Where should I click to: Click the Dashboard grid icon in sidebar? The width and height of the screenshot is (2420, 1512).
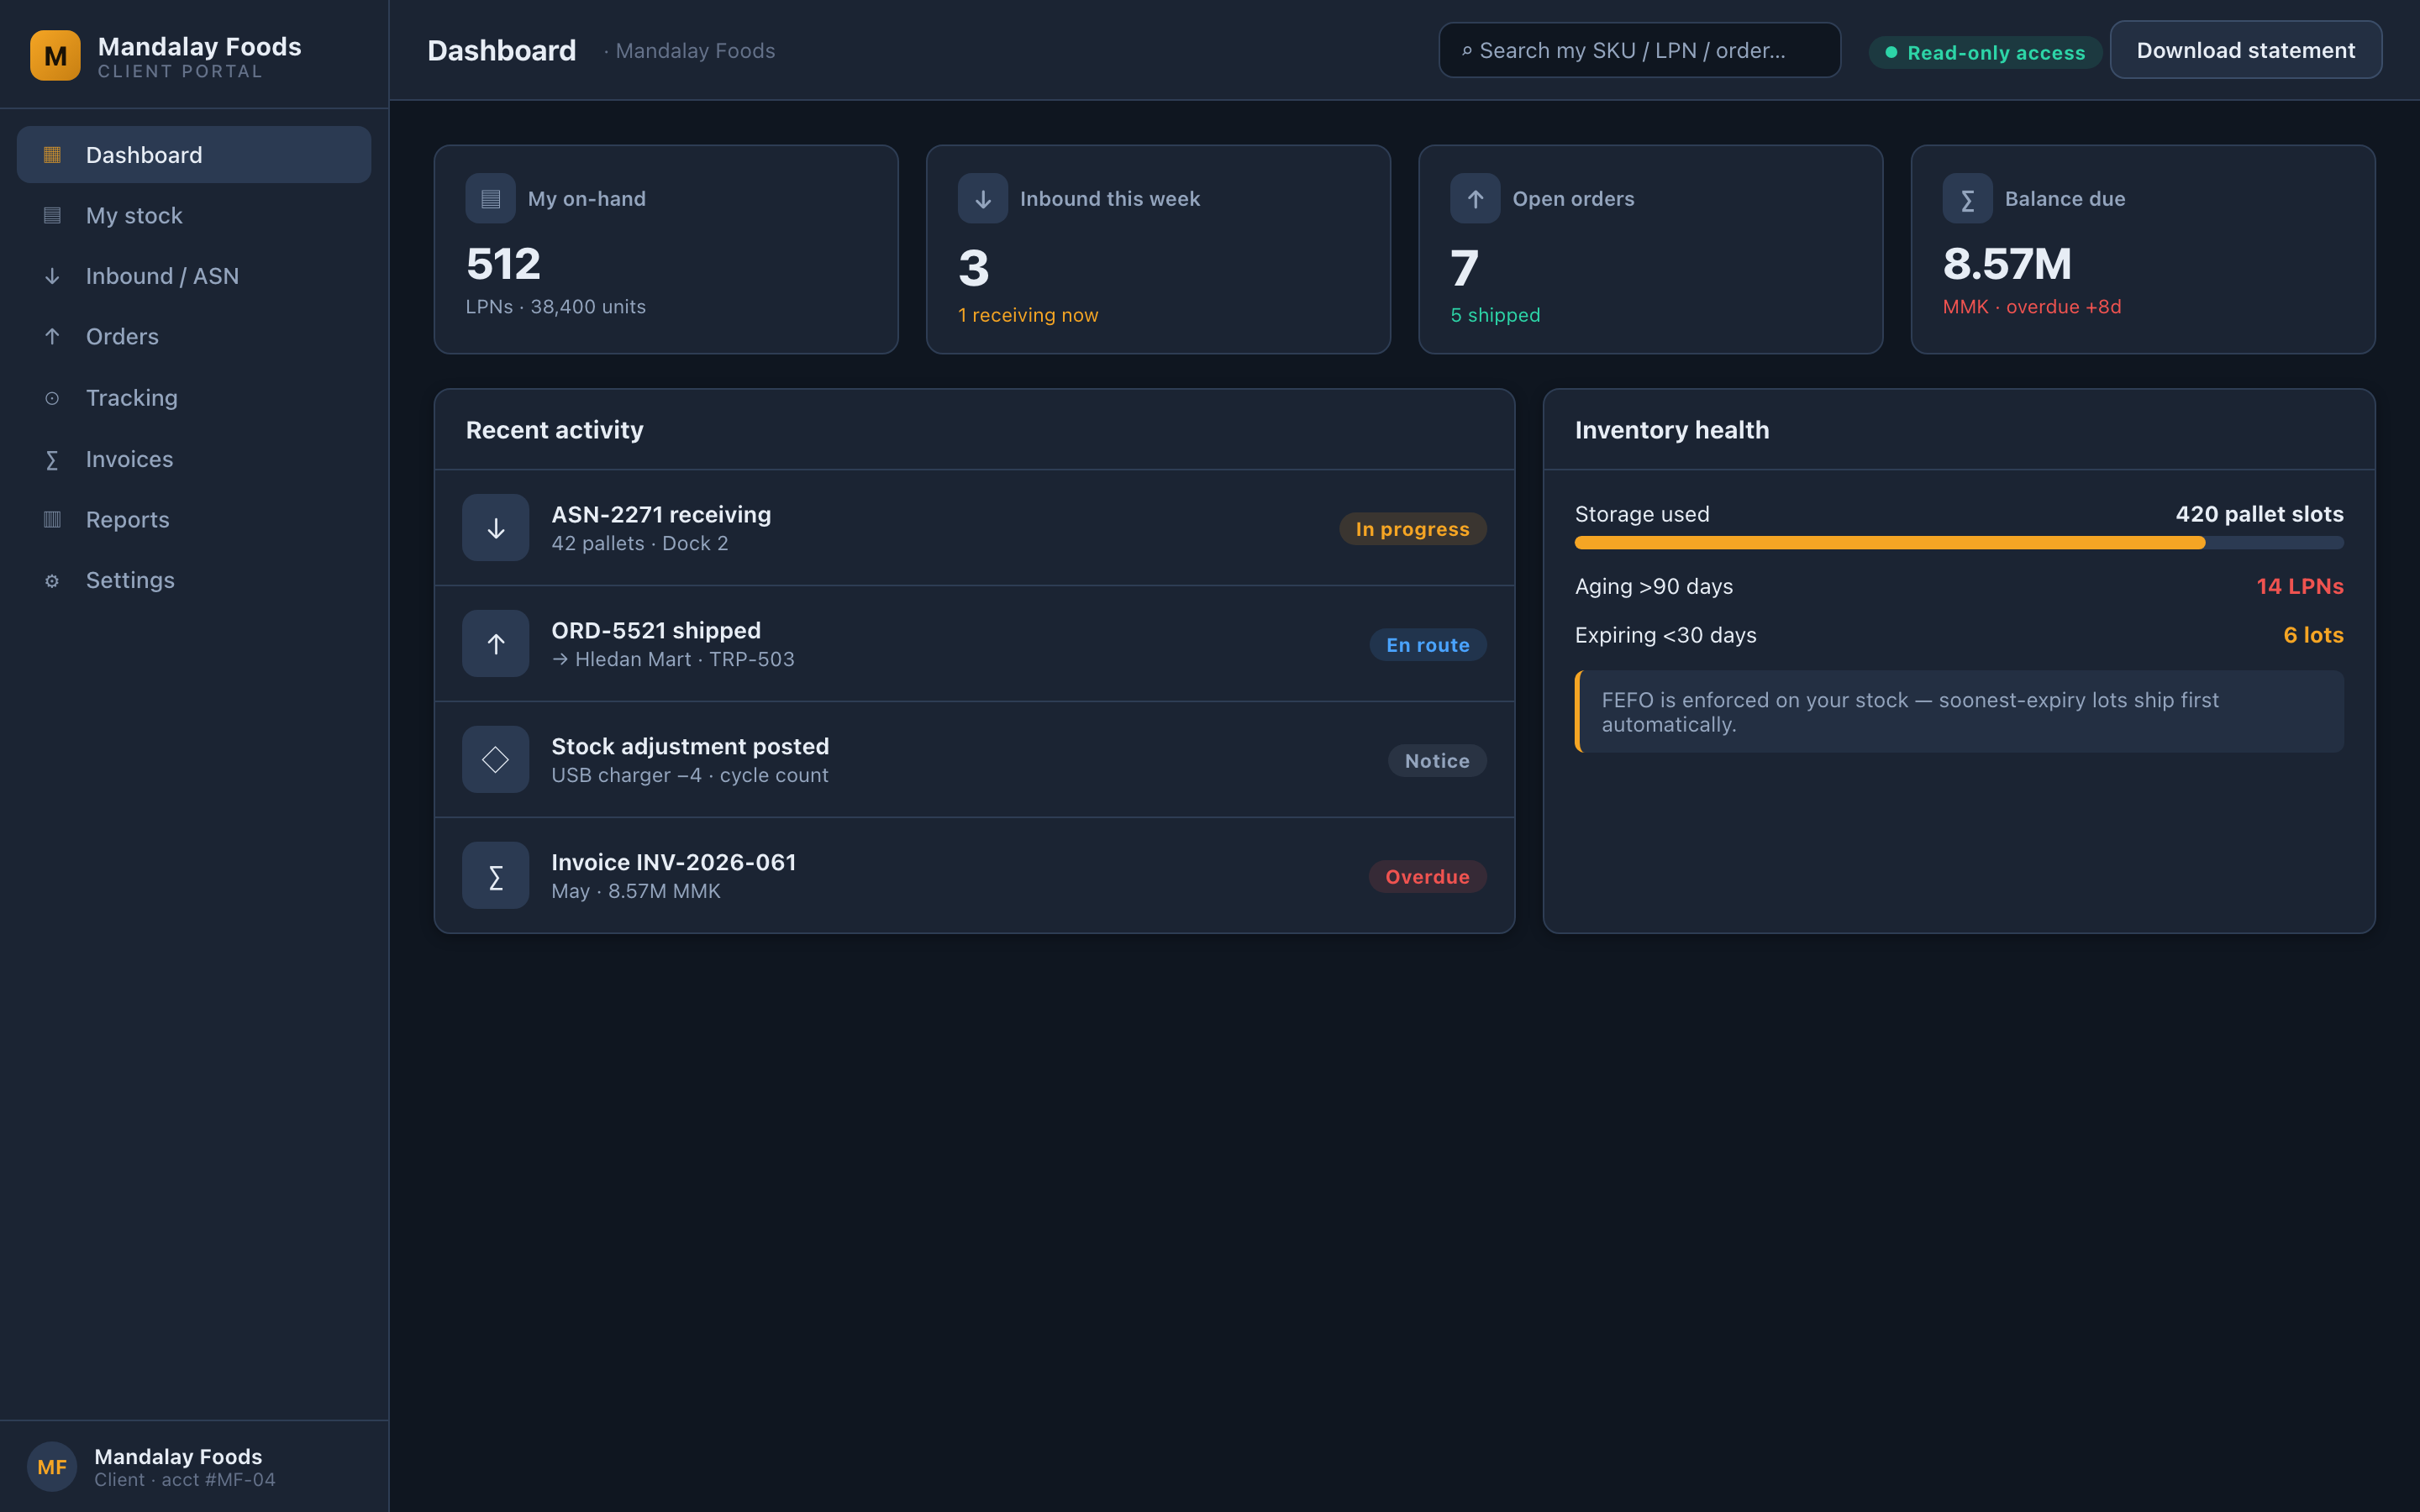pyautogui.click(x=52, y=155)
